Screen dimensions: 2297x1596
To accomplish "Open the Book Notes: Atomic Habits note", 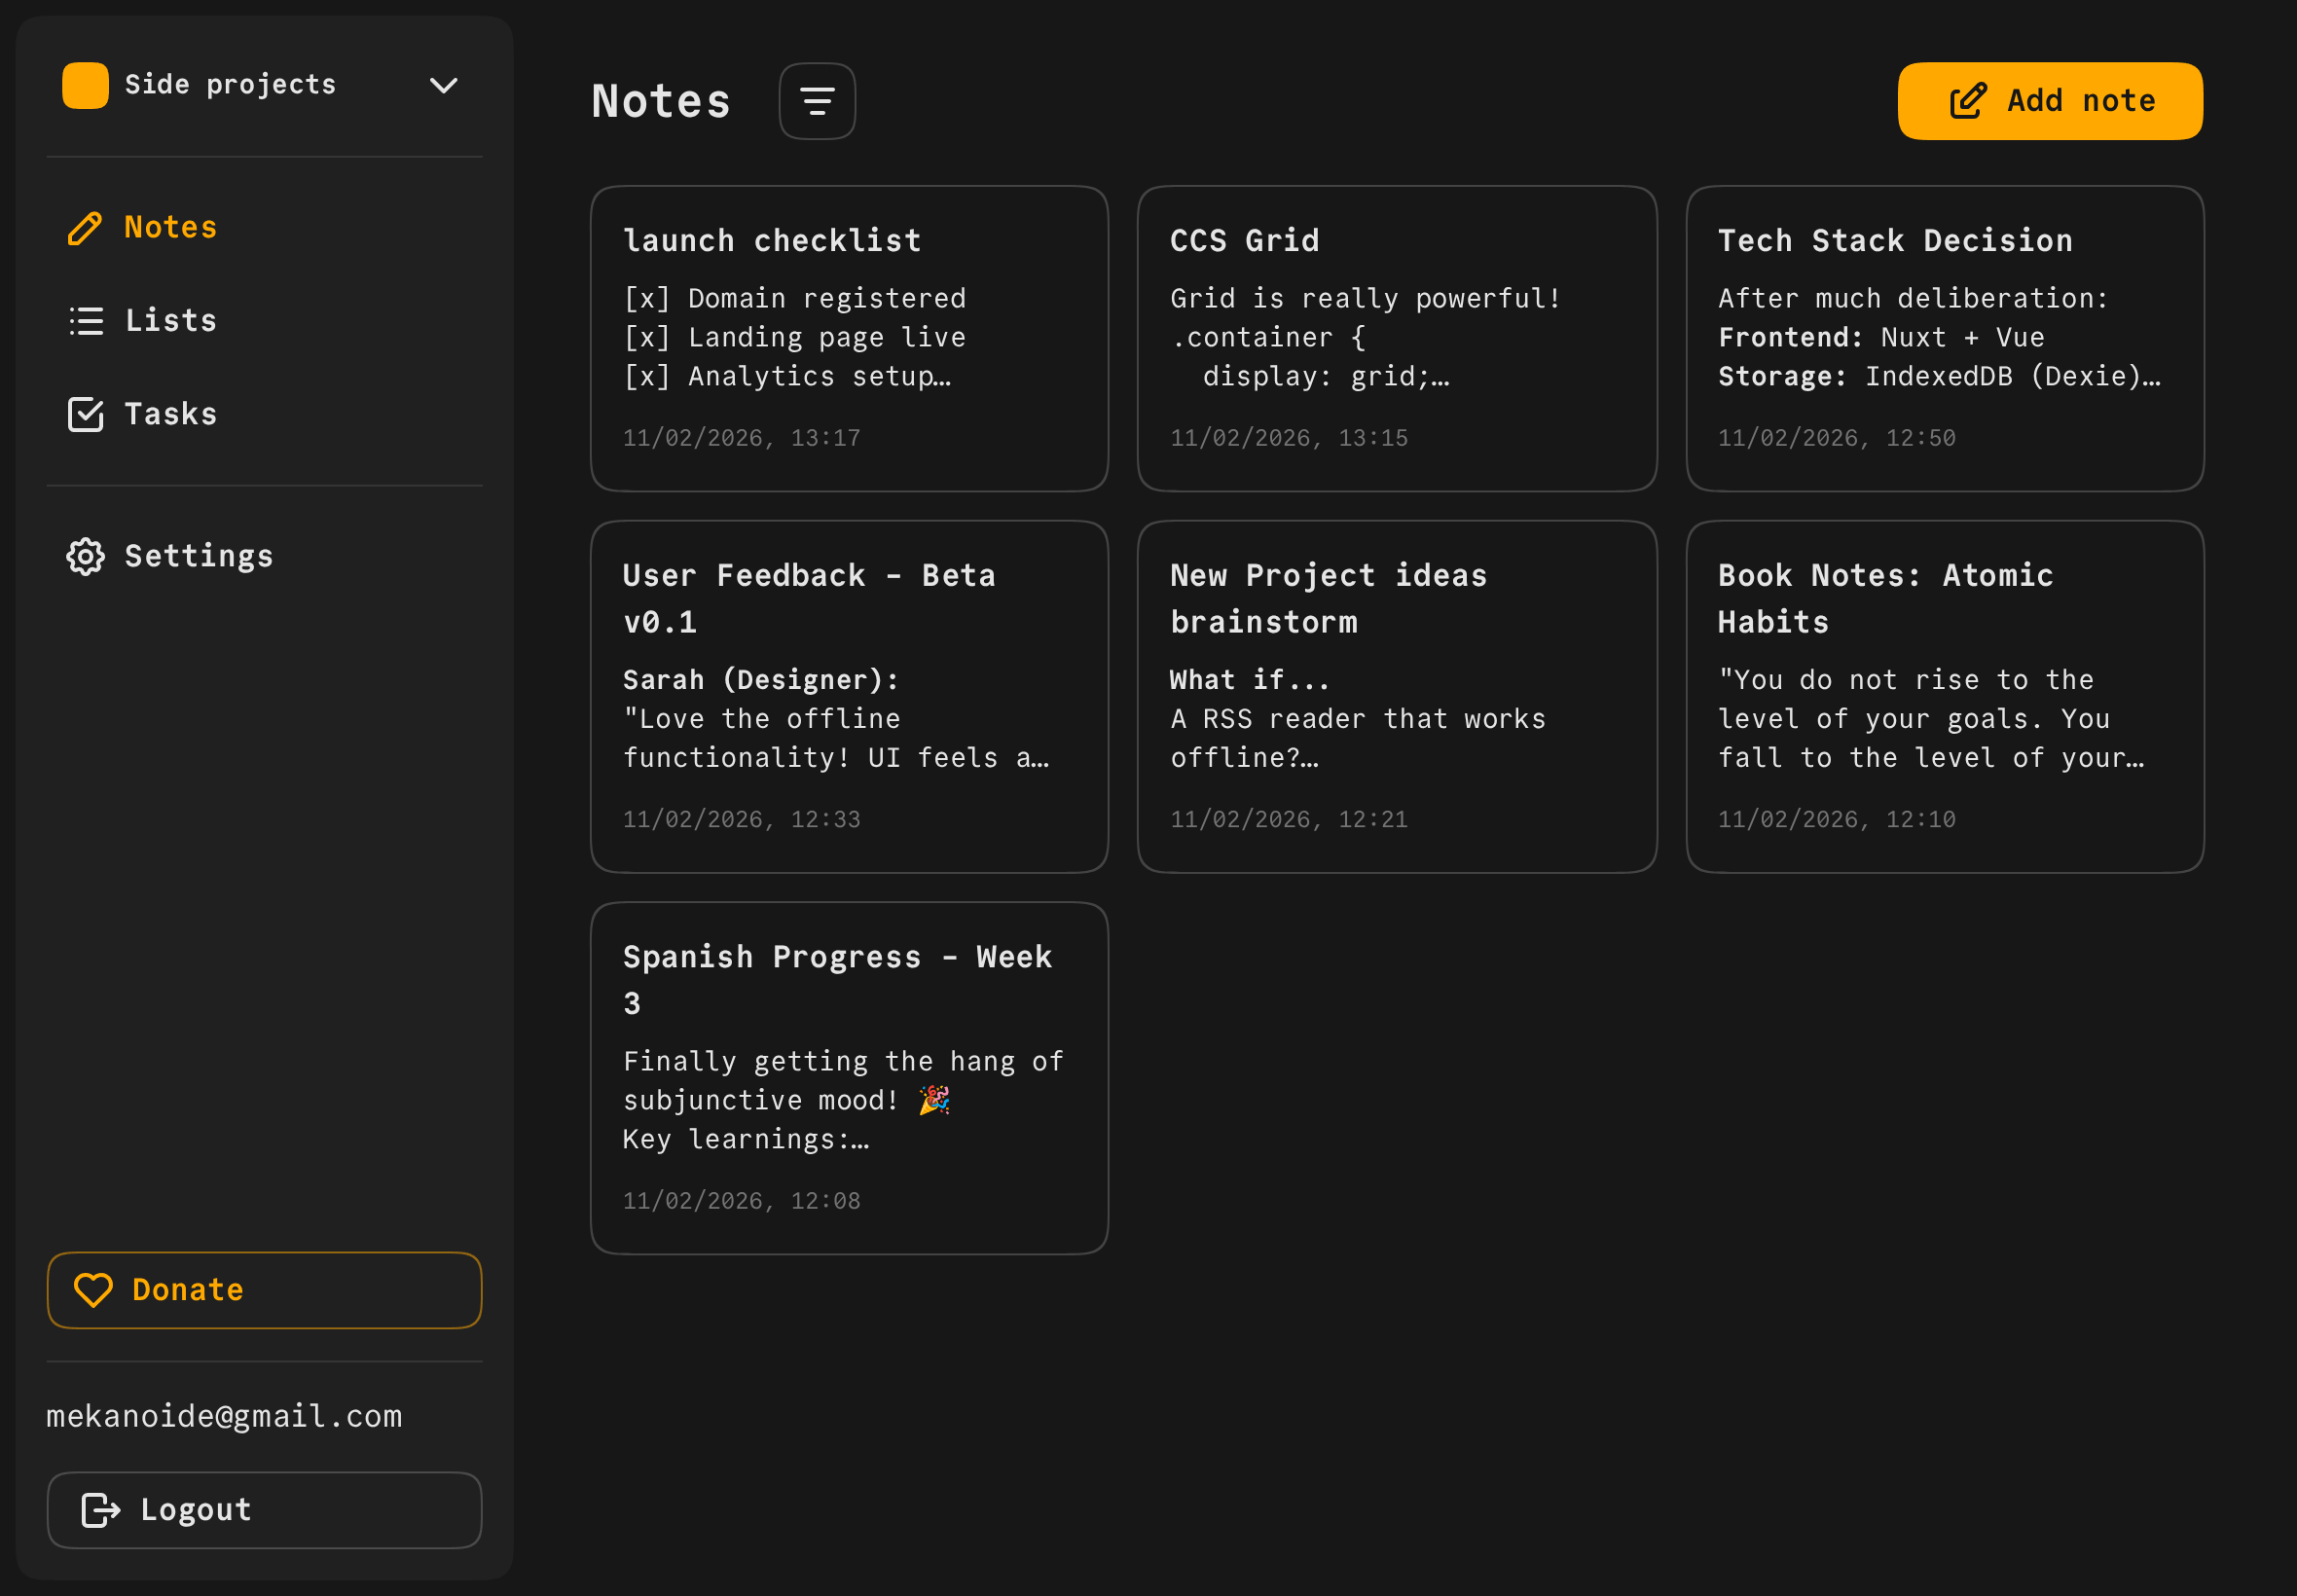I will pos(1944,697).
